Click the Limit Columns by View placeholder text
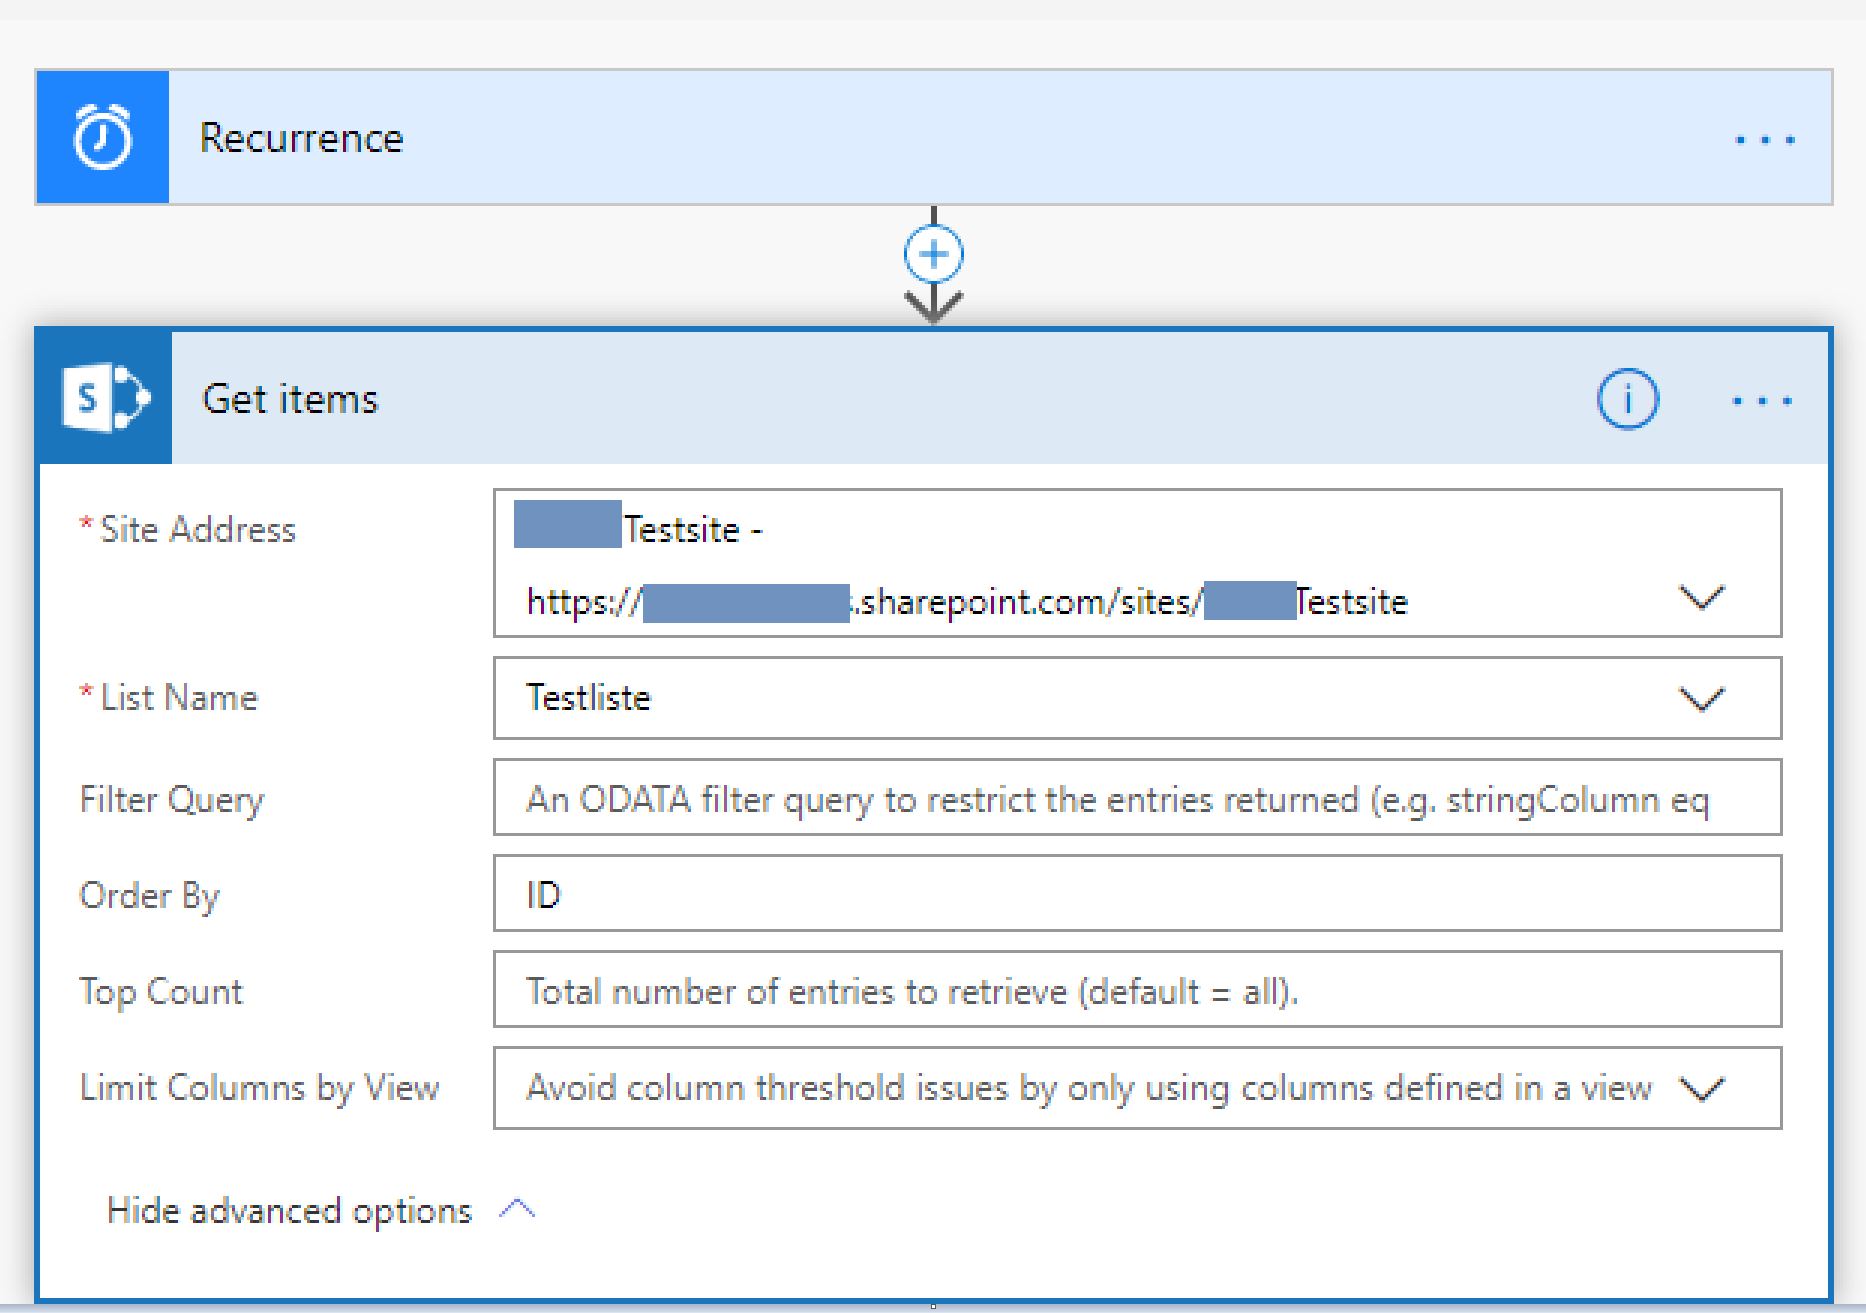Screen dimensions: 1866x1313 (x=1088, y=1088)
